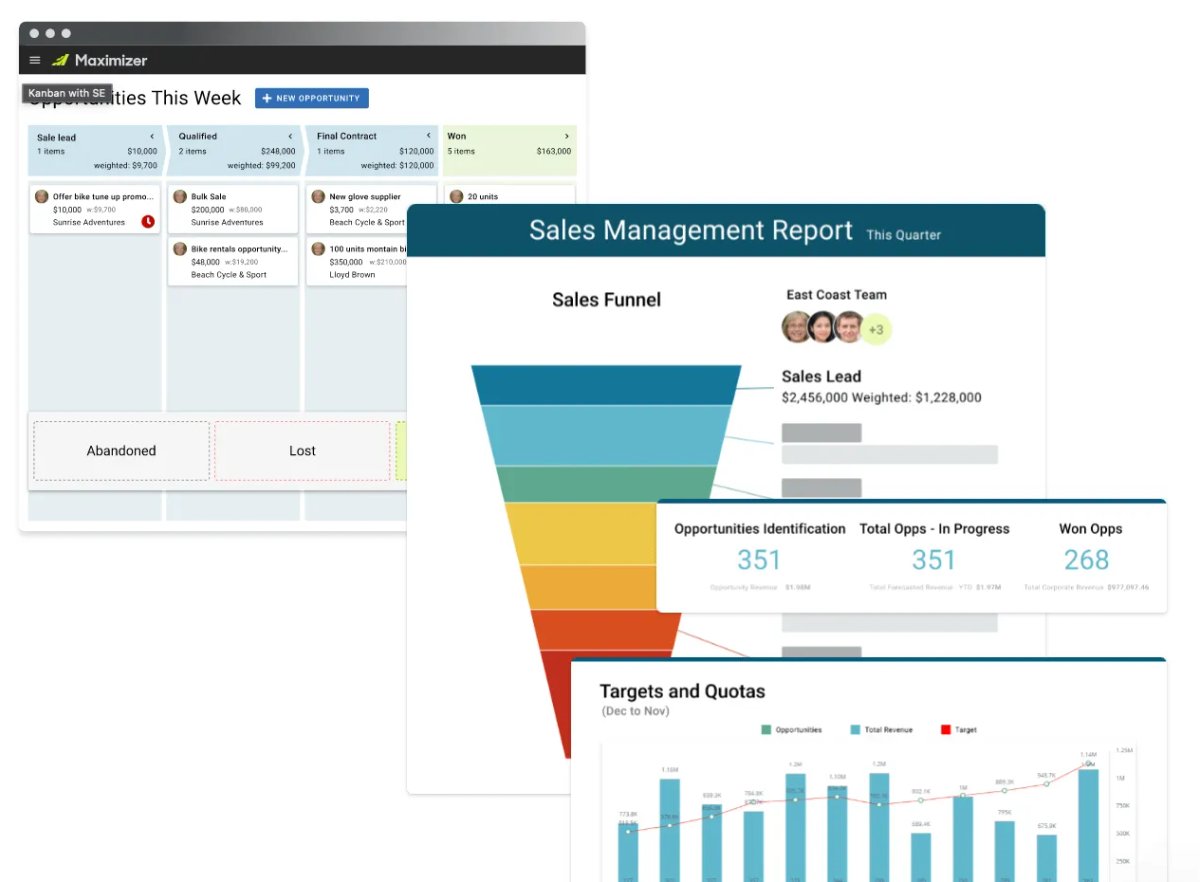Collapse the Final Contract column chevron
This screenshot has height=882, width=1200.
click(x=428, y=136)
